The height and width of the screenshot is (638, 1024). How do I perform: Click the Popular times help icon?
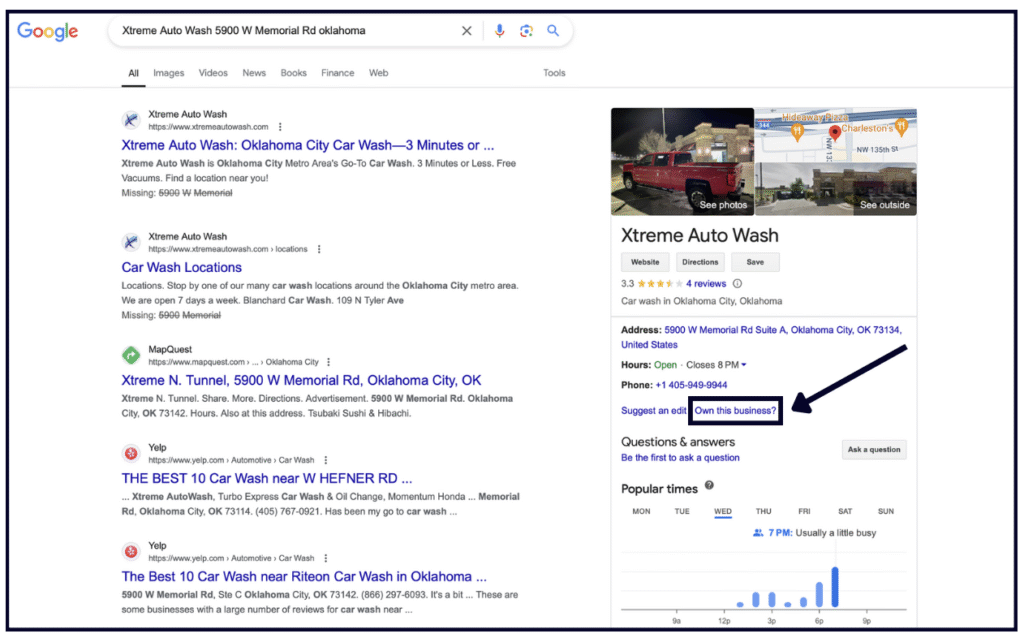tap(709, 486)
